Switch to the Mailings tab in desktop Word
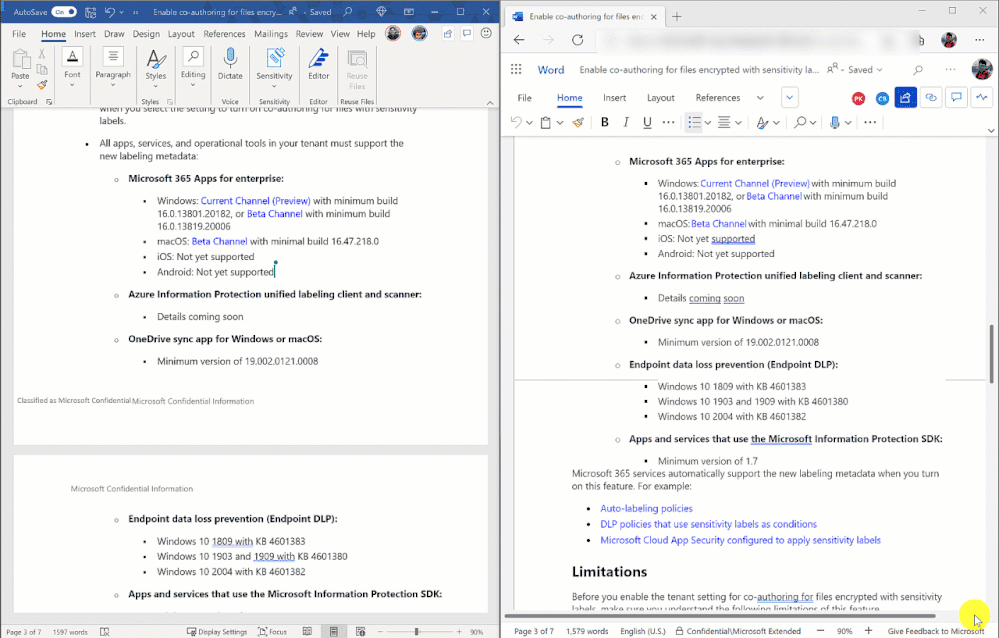Image resolution: width=999 pixels, height=638 pixels. (x=271, y=34)
